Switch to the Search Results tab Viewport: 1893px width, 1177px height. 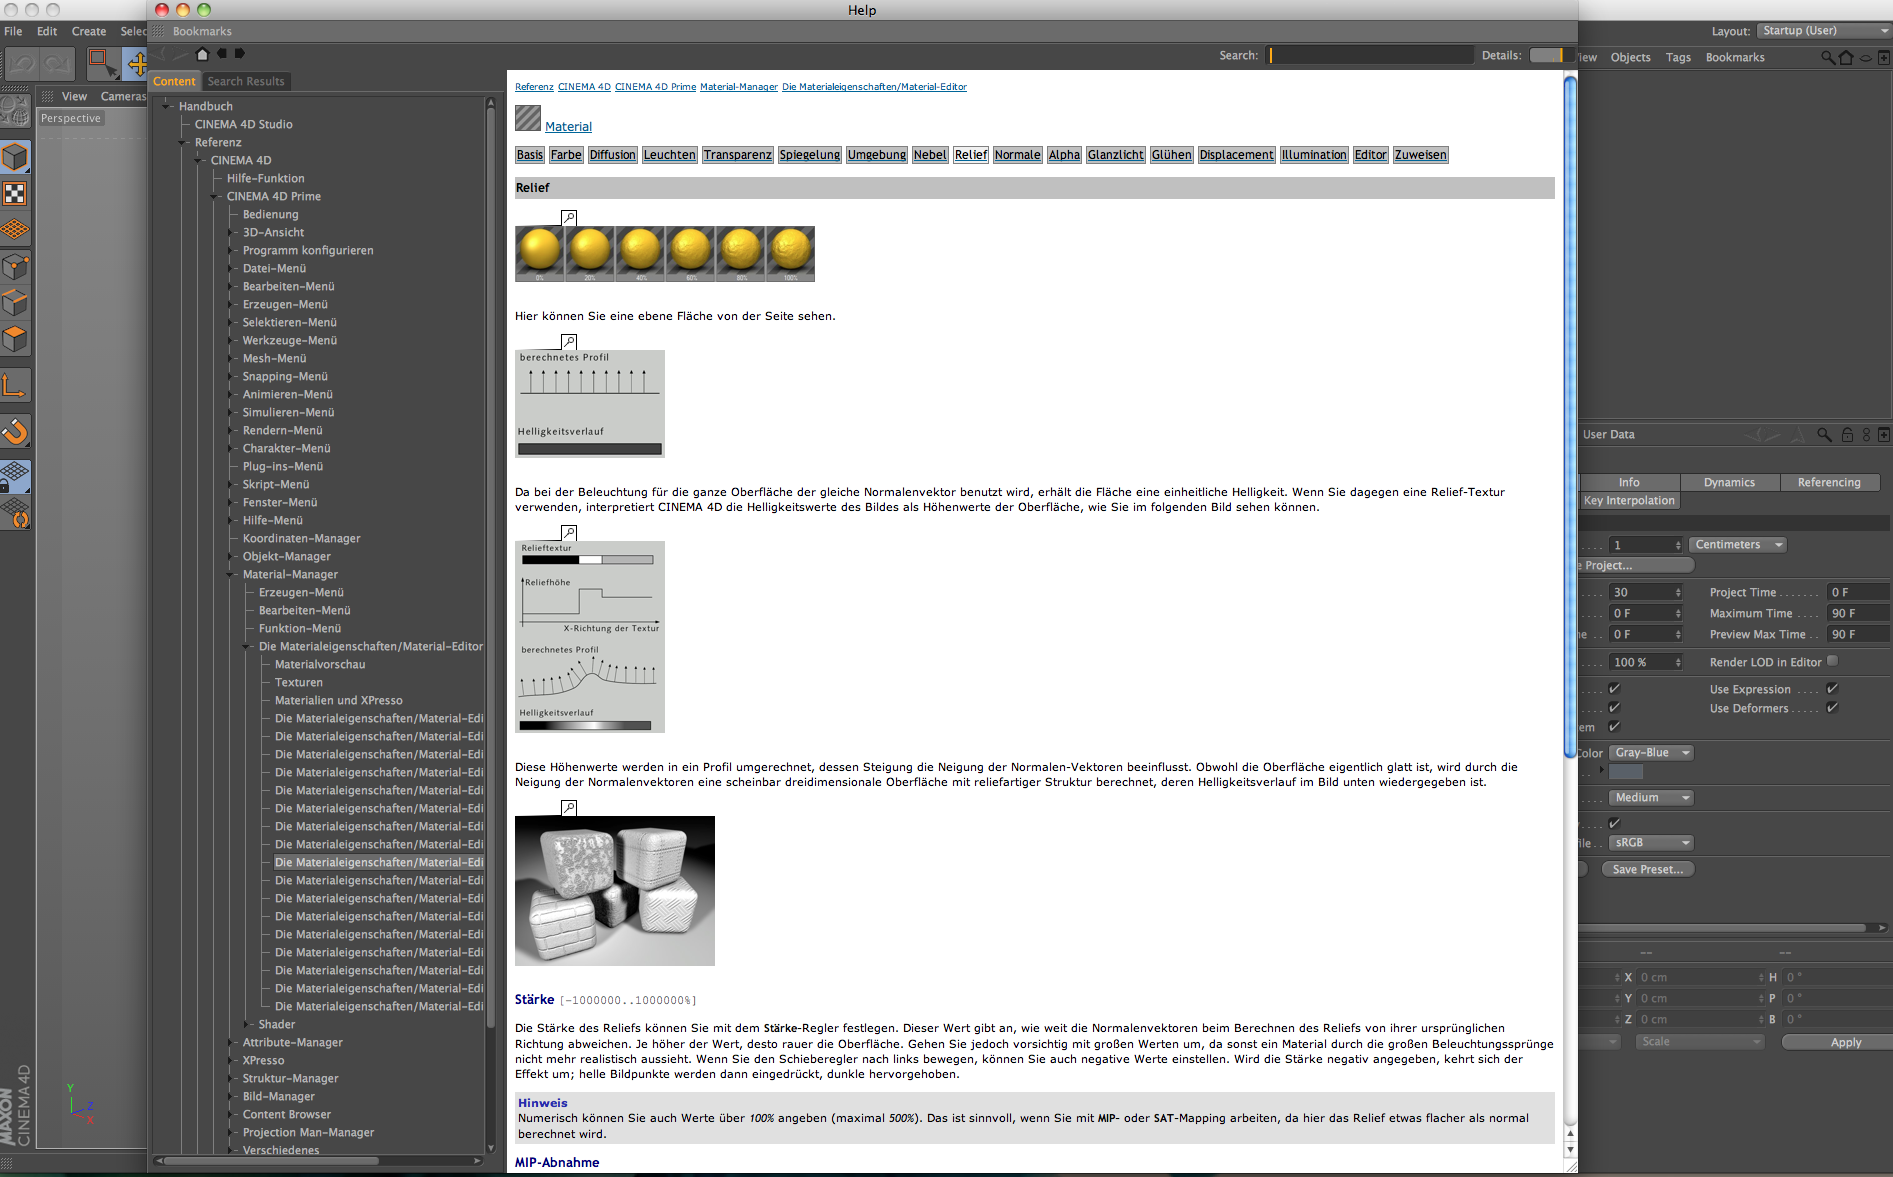(246, 81)
